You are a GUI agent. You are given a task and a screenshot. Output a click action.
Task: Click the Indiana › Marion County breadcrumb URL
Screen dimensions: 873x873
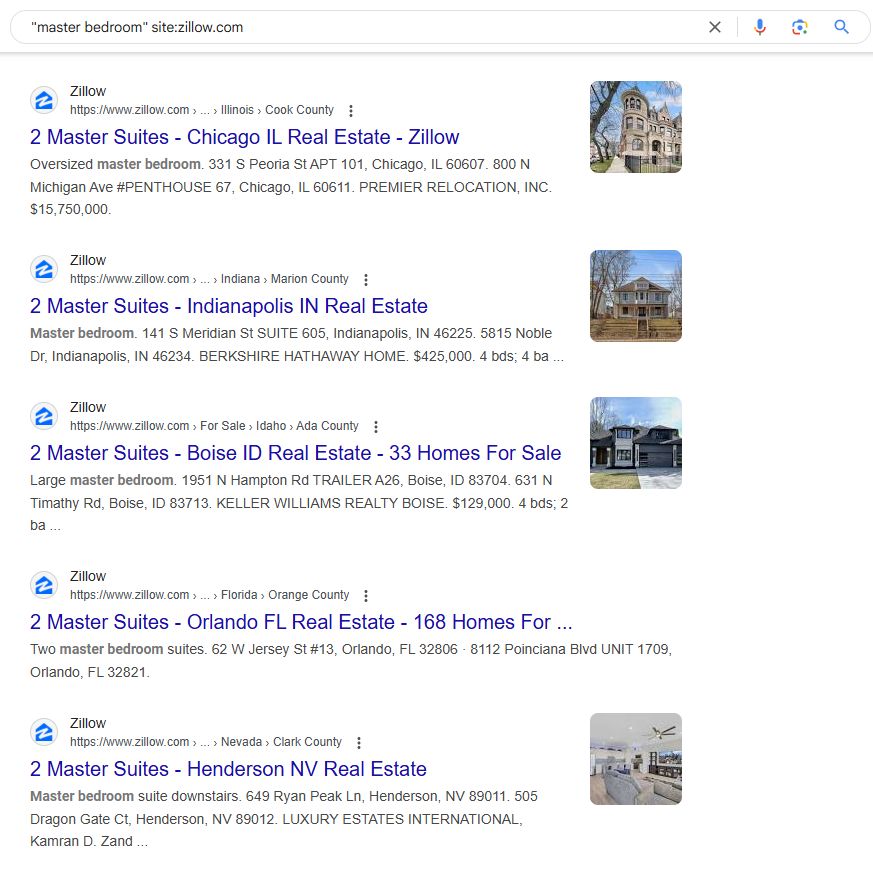pos(209,278)
